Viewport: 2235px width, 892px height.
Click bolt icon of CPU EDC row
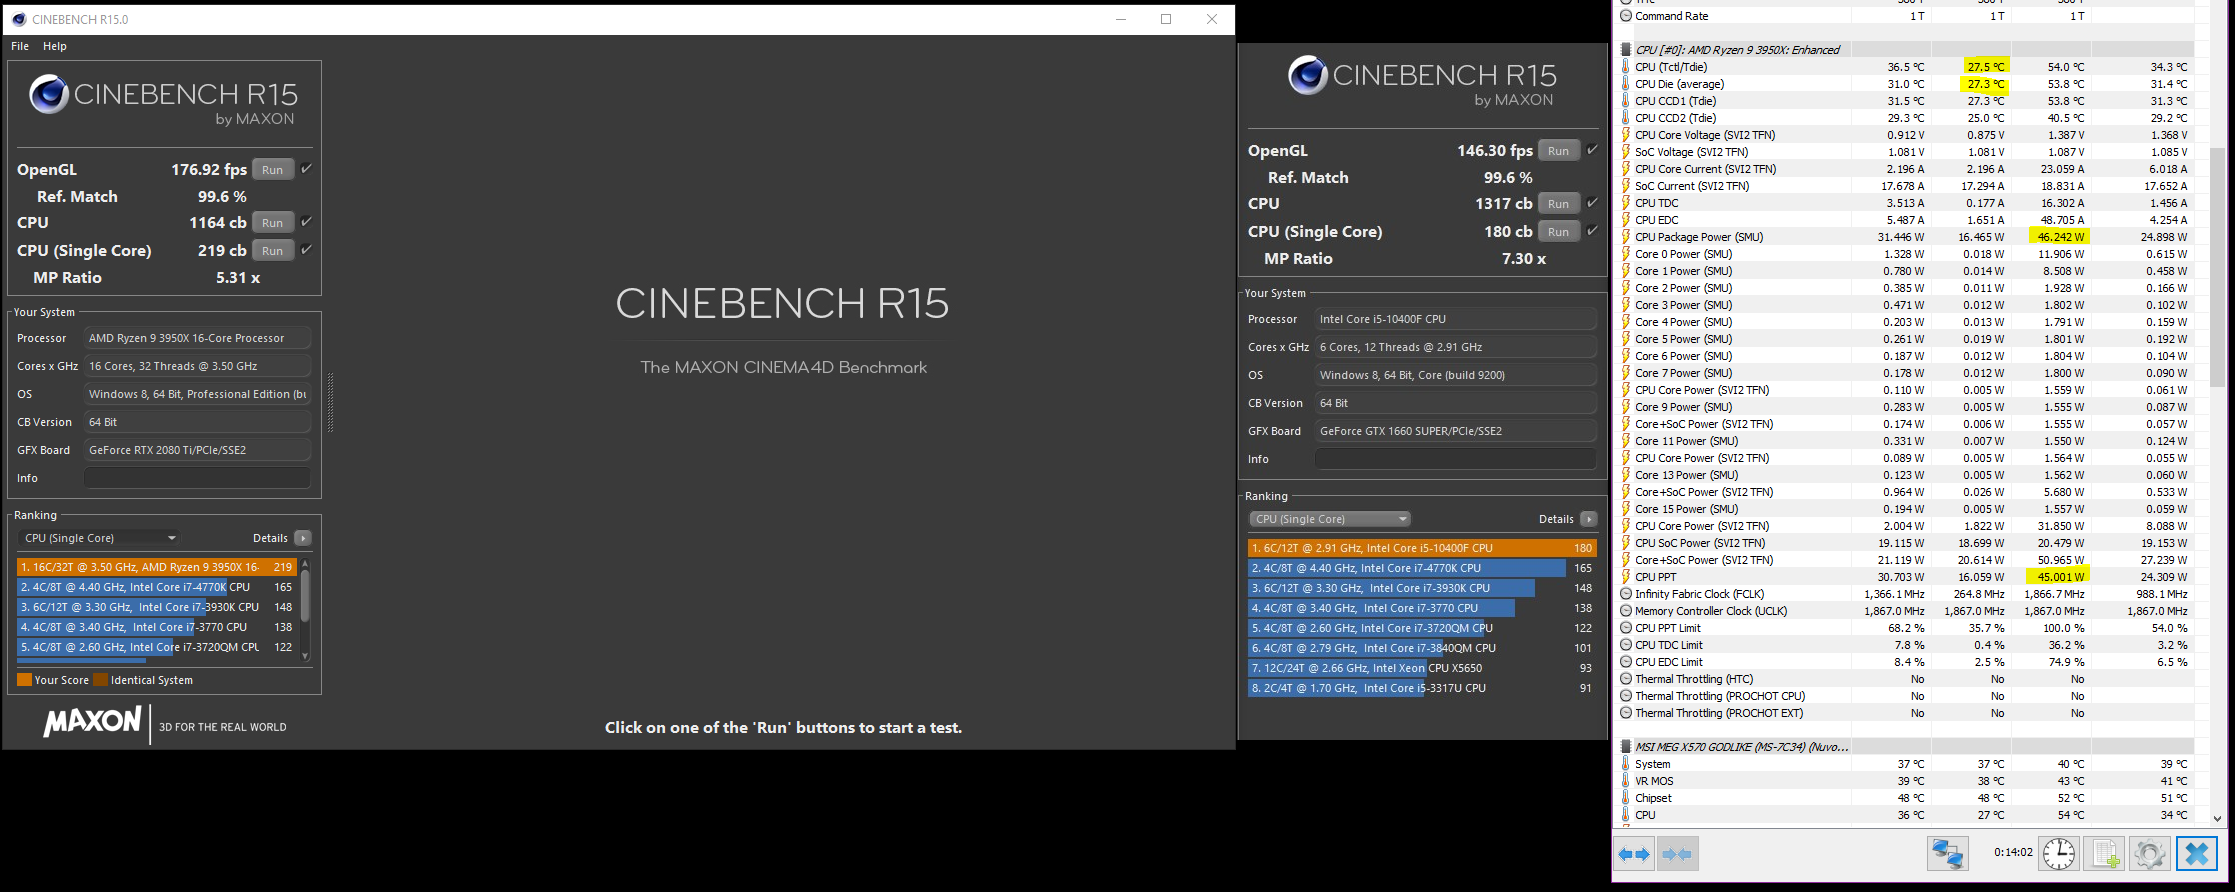click(1626, 220)
